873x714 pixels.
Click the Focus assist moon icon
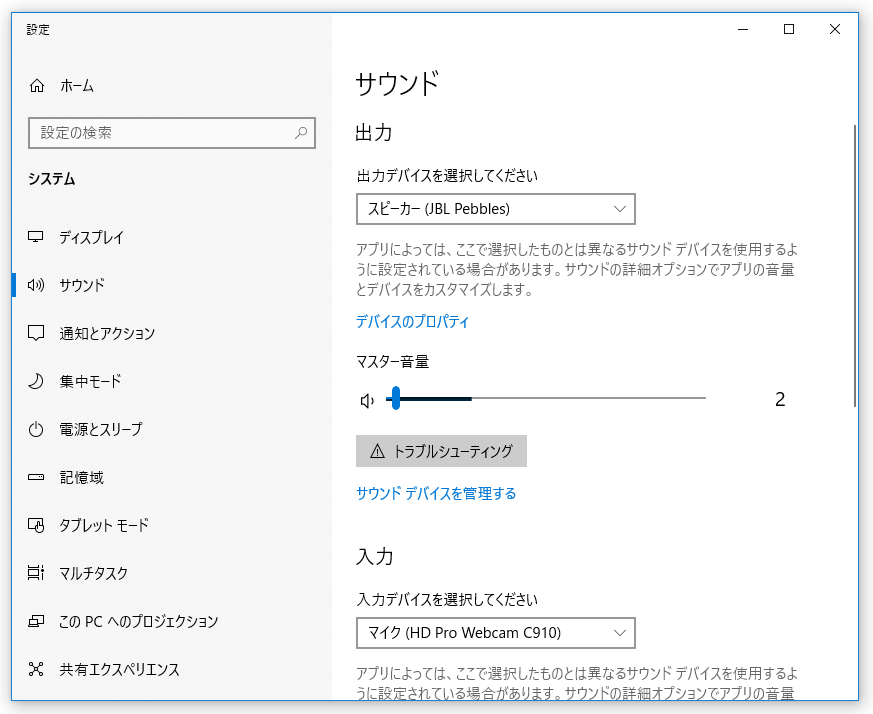(x=36, y=381)
